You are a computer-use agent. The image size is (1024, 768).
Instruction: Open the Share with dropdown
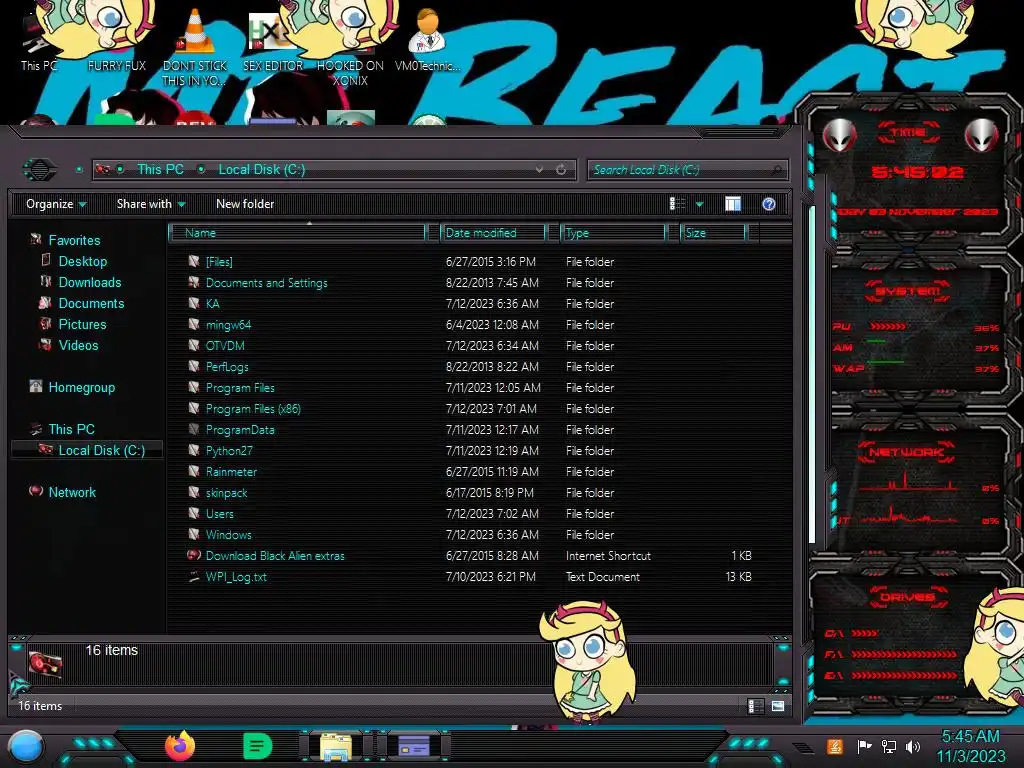pyautogui.click(x=151, y=204)
